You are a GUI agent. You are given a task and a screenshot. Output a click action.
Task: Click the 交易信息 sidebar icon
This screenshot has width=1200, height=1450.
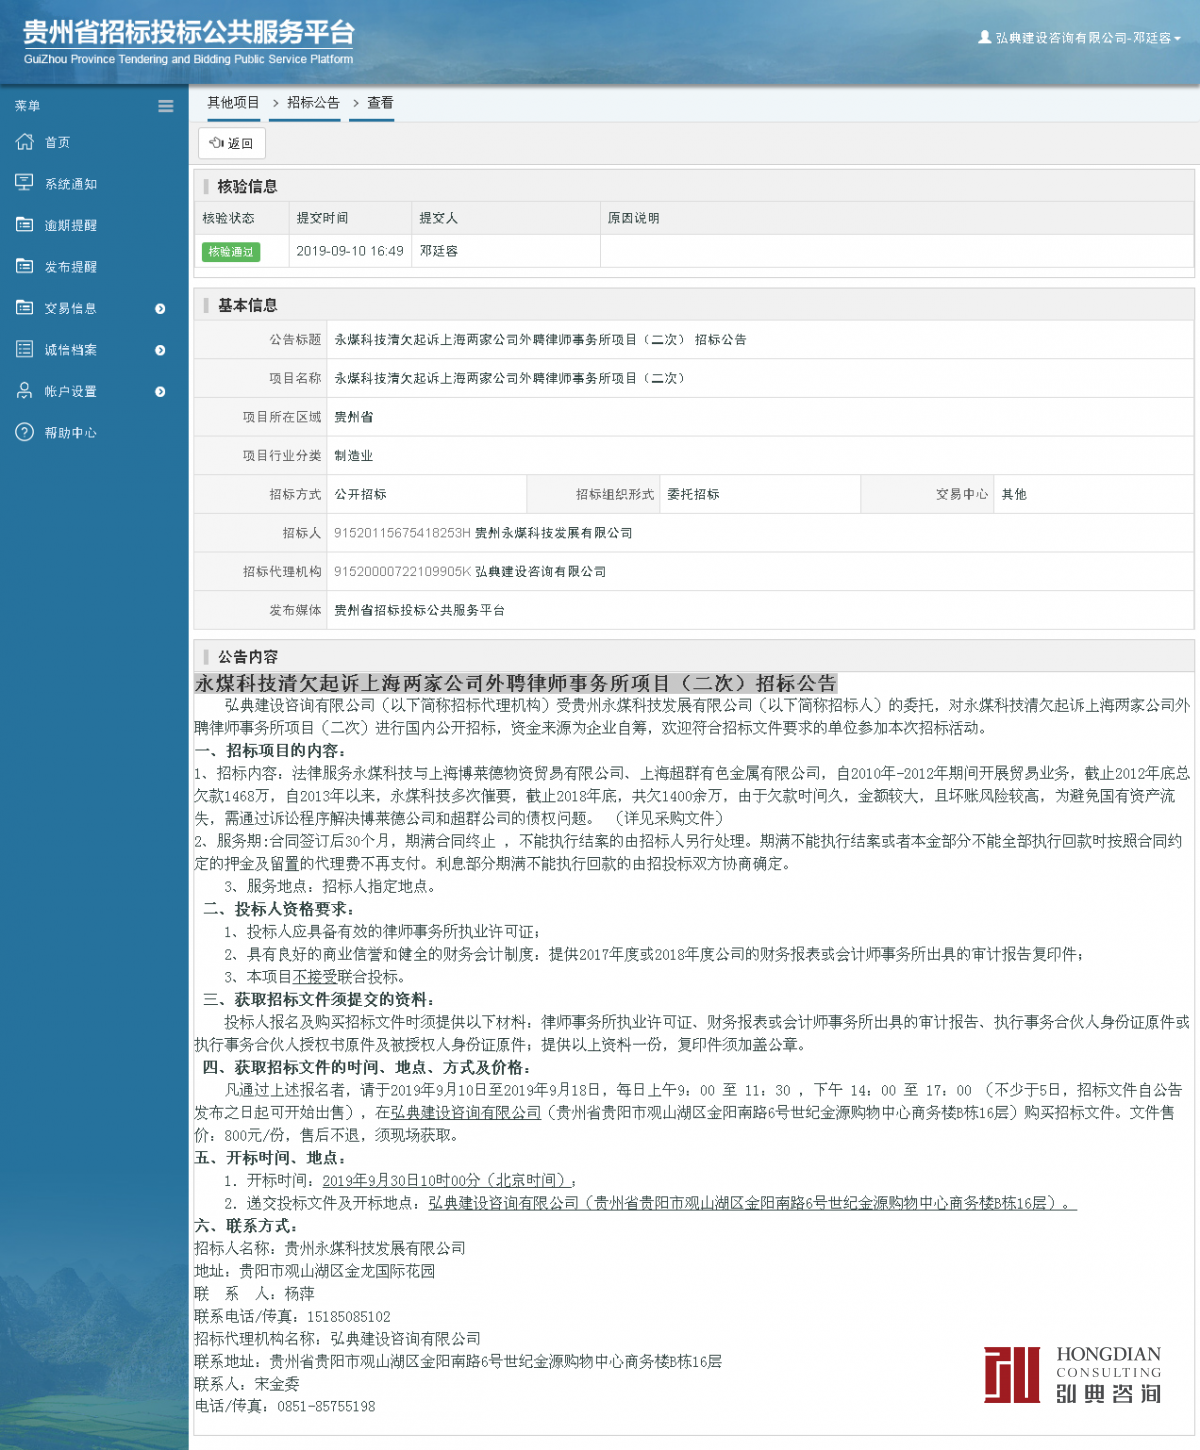coord(25,308)
